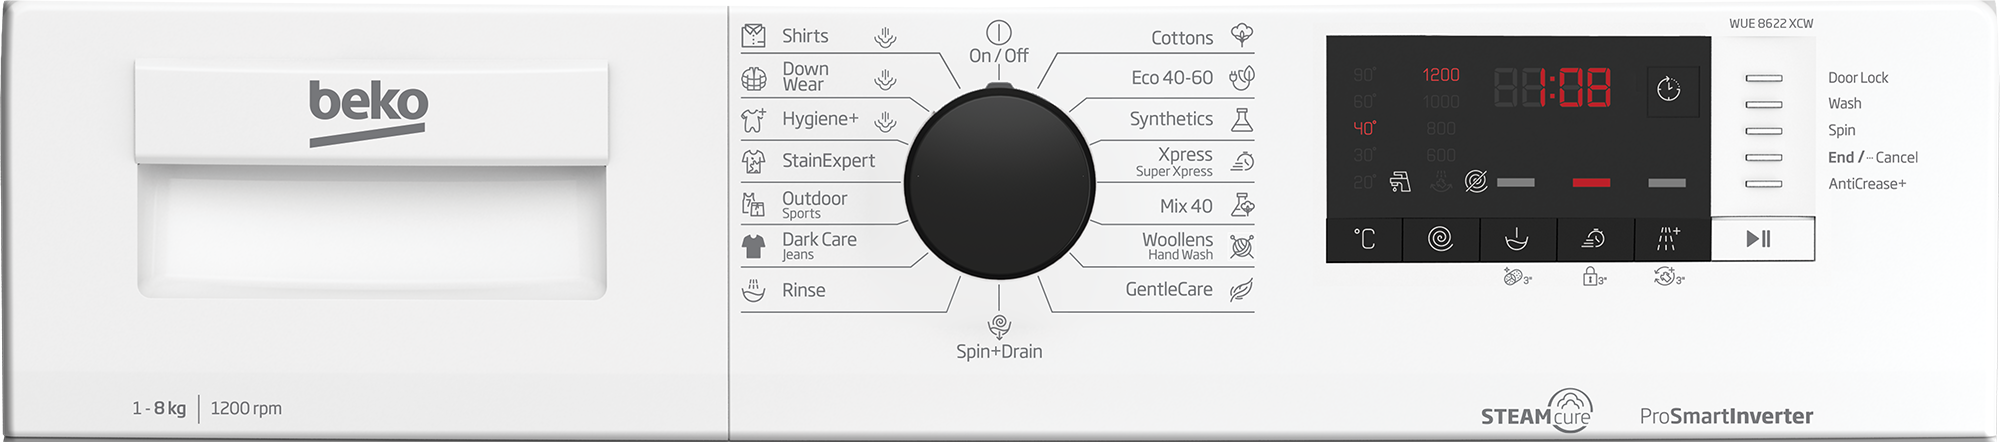Screen dimensions: 2000x442
Task: Select the End / Cancel indicator bar
Action: (x=1764, y=157)
